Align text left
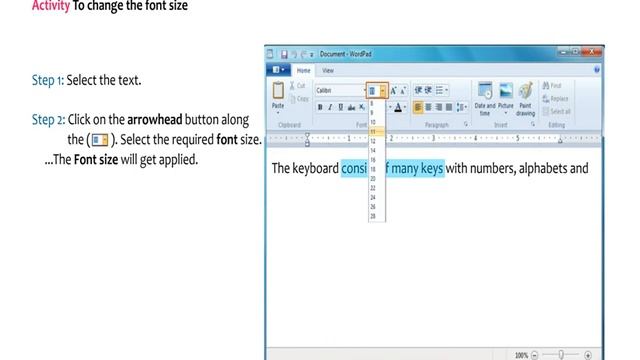640x360 pixels. (418, 107)
